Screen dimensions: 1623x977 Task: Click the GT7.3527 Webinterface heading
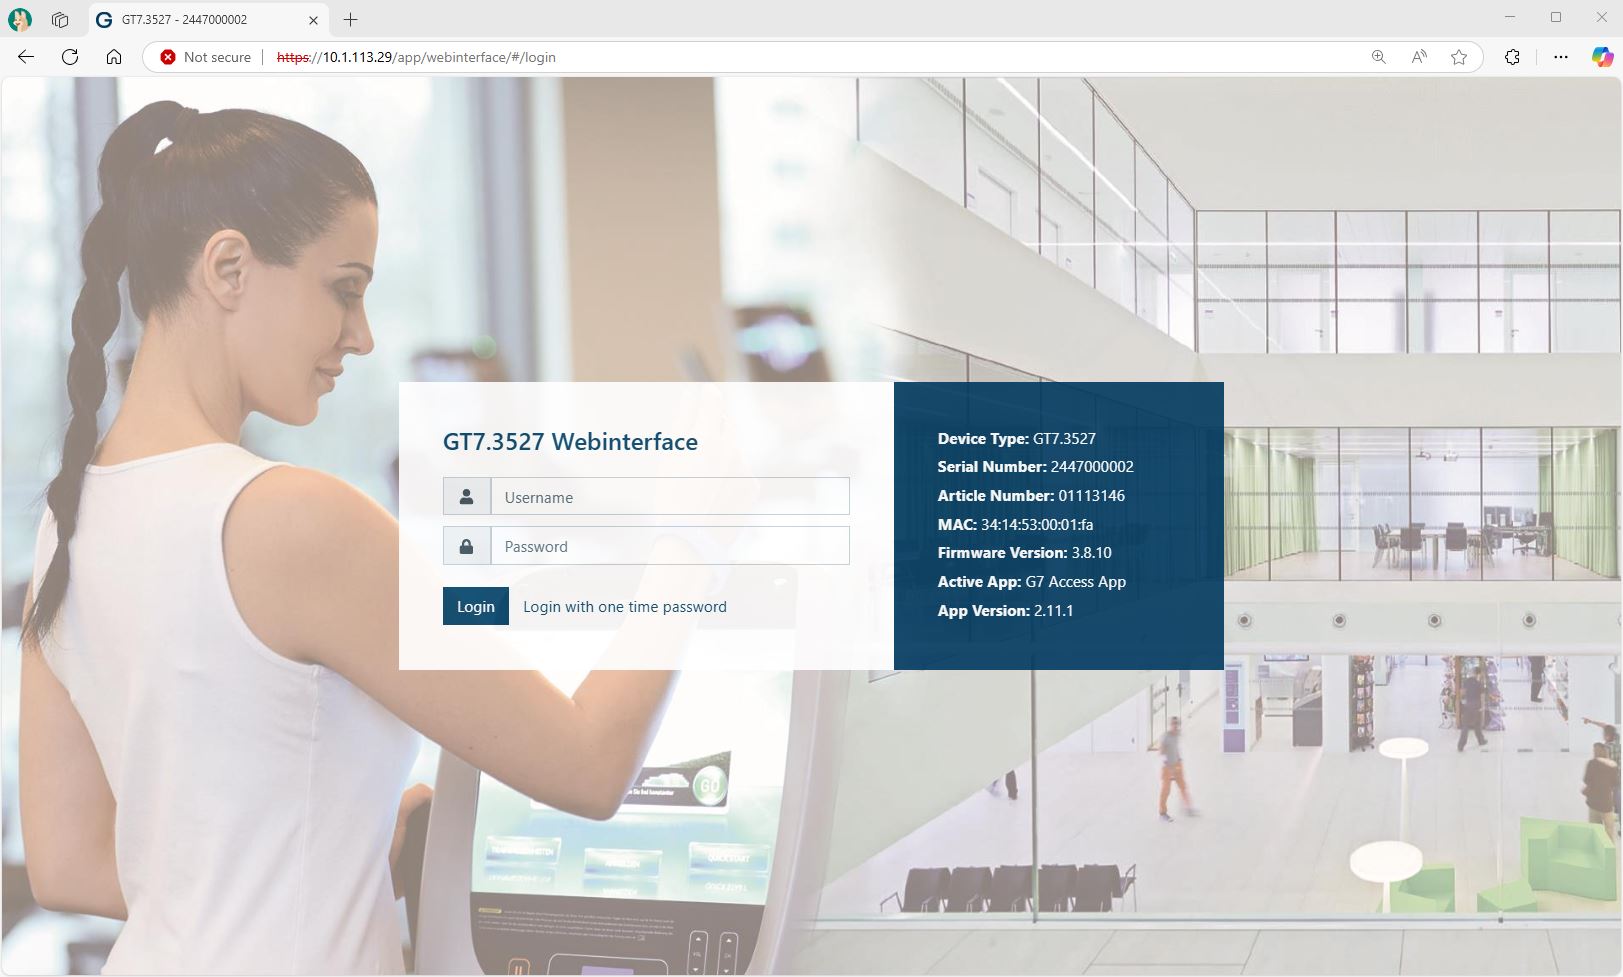pos(570,442)
